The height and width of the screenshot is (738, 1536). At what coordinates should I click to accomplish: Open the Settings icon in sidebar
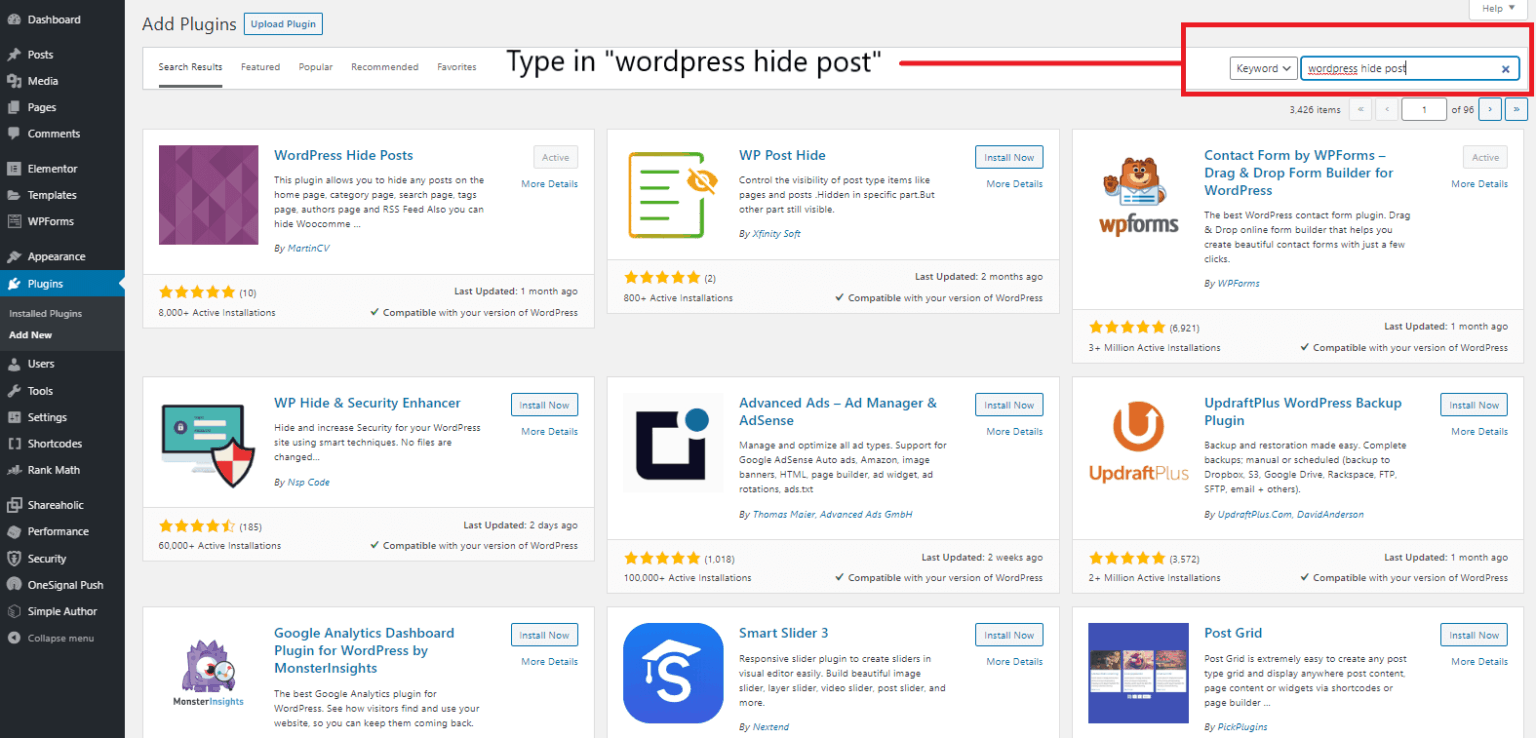(13, 417)
